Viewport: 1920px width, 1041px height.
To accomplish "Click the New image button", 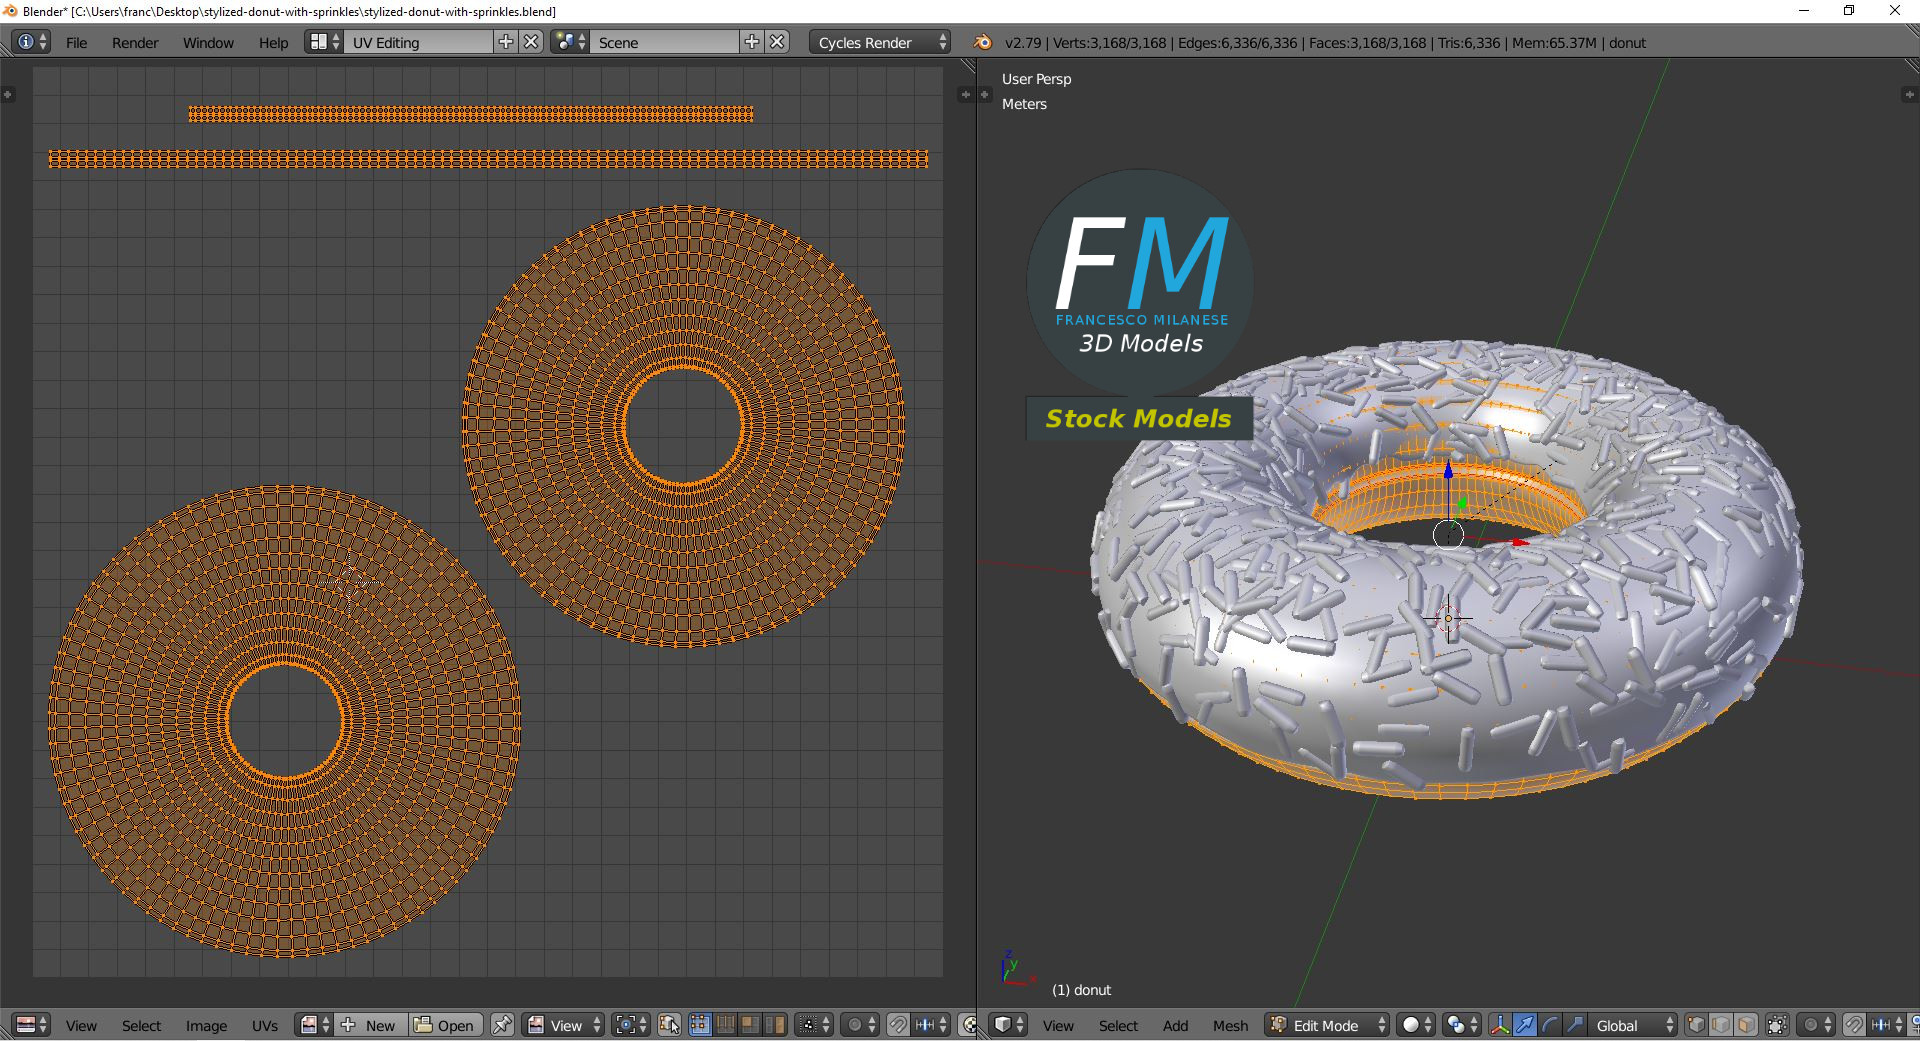I will [370, 1025].
